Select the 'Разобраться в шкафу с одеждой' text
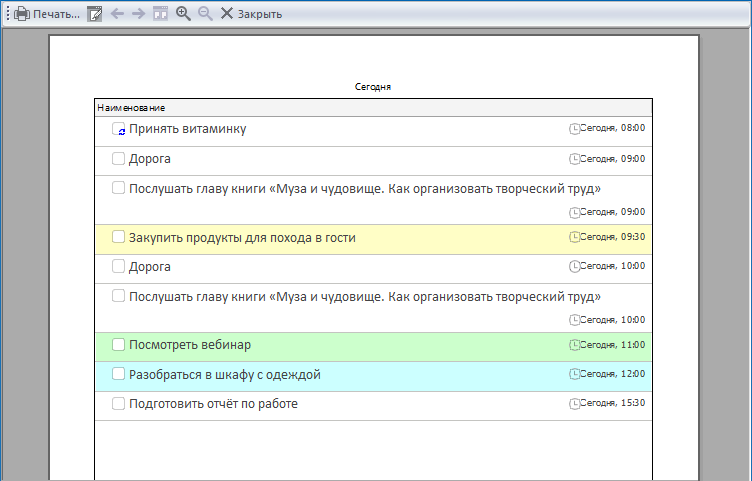 [x=224, y=375]
